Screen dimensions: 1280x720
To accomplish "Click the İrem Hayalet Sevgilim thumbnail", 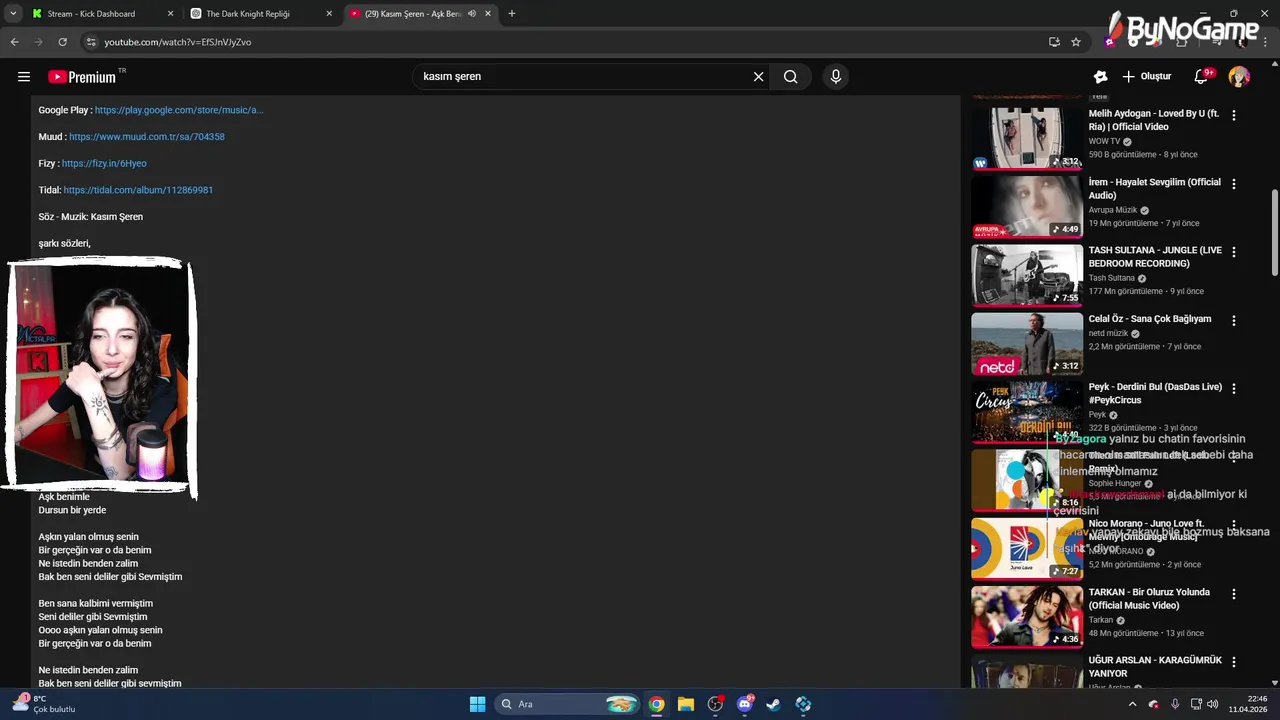I will tap(1027, 207).
